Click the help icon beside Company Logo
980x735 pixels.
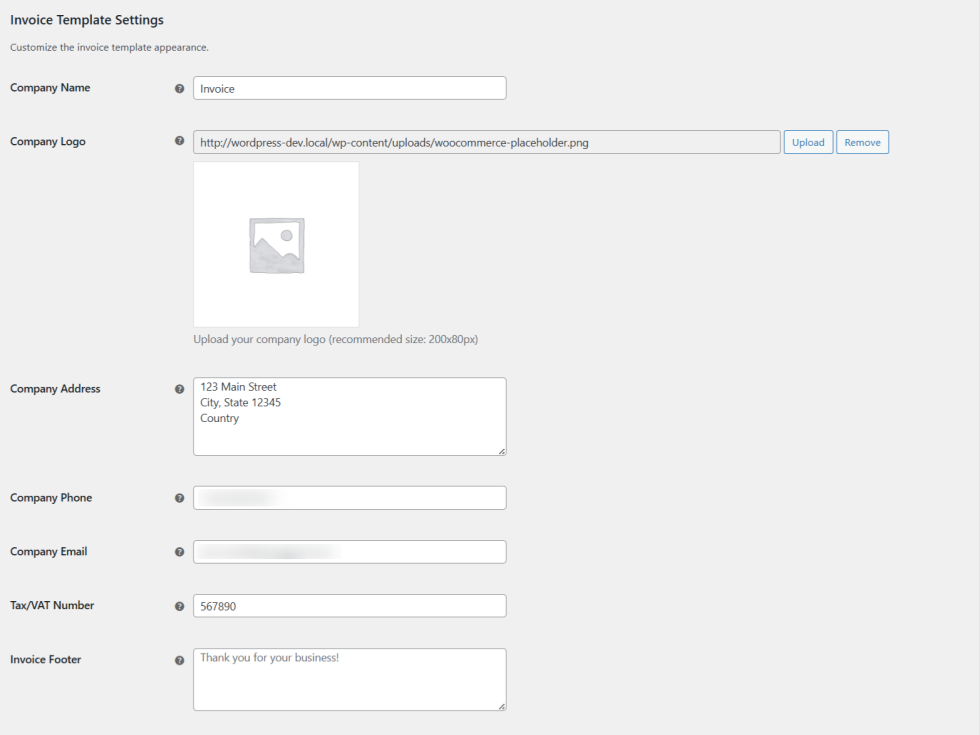click(180, 142)
